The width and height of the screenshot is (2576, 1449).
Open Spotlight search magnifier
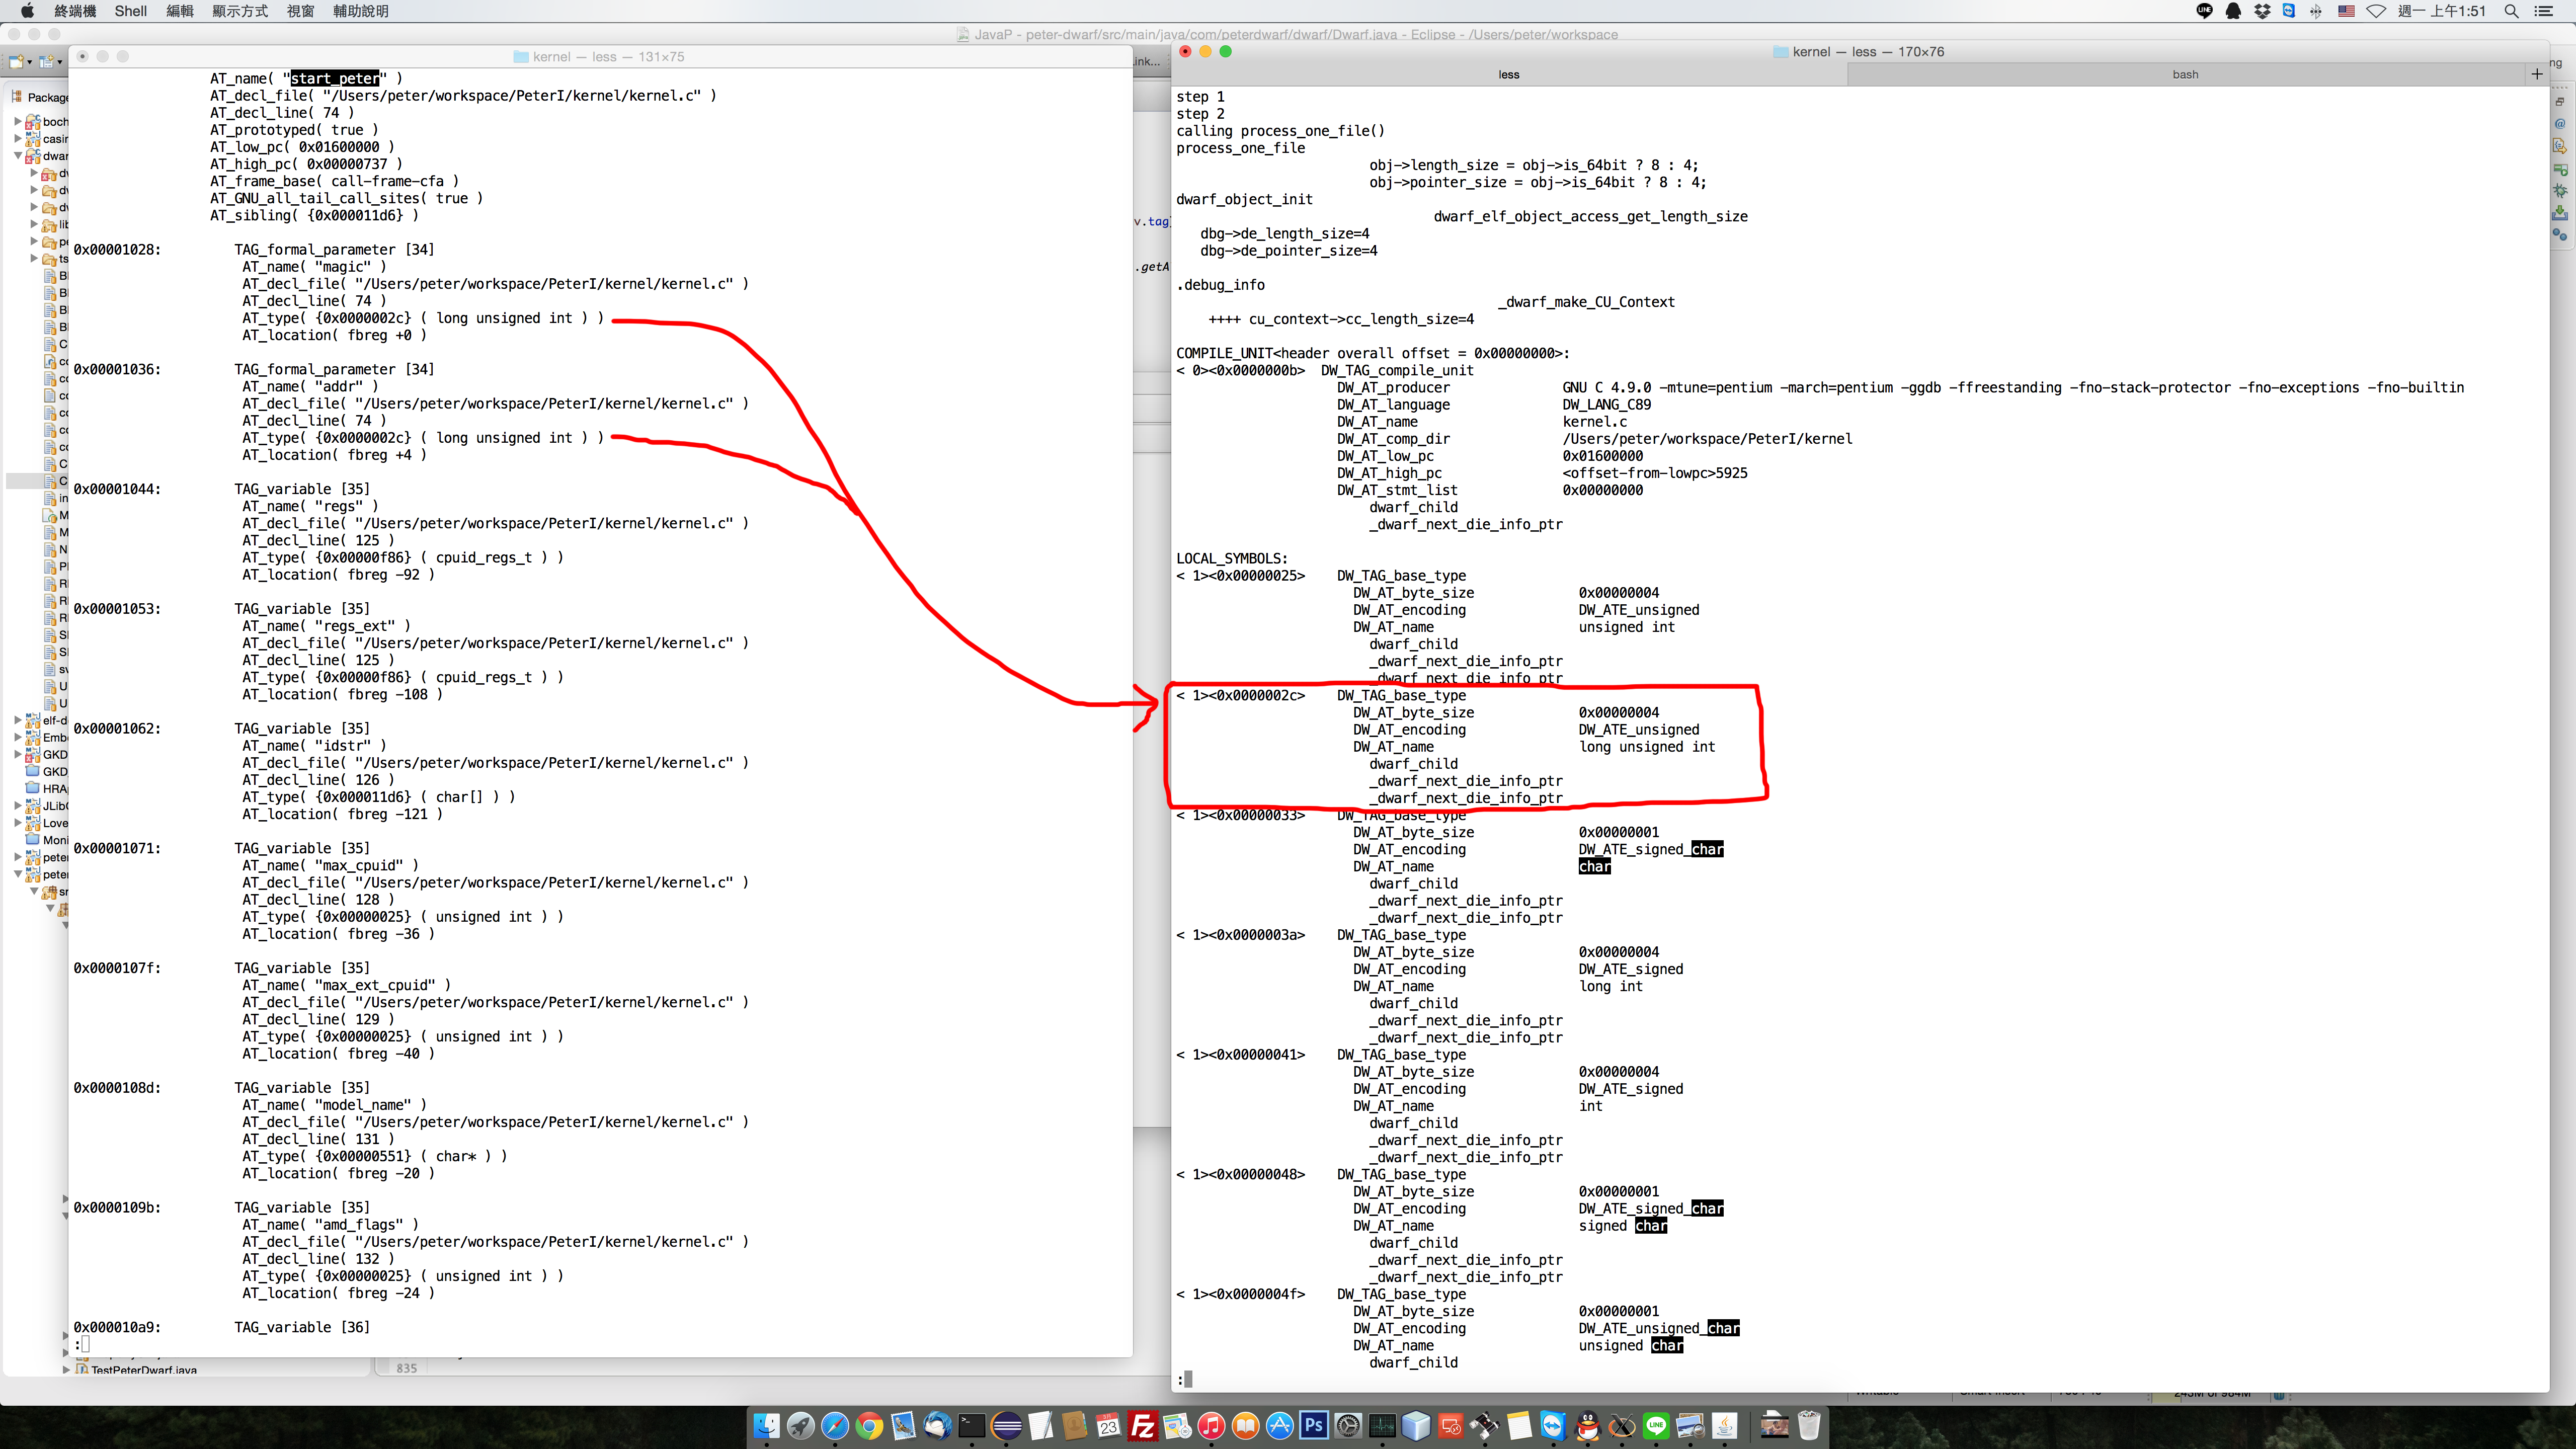click(2511, 11)
